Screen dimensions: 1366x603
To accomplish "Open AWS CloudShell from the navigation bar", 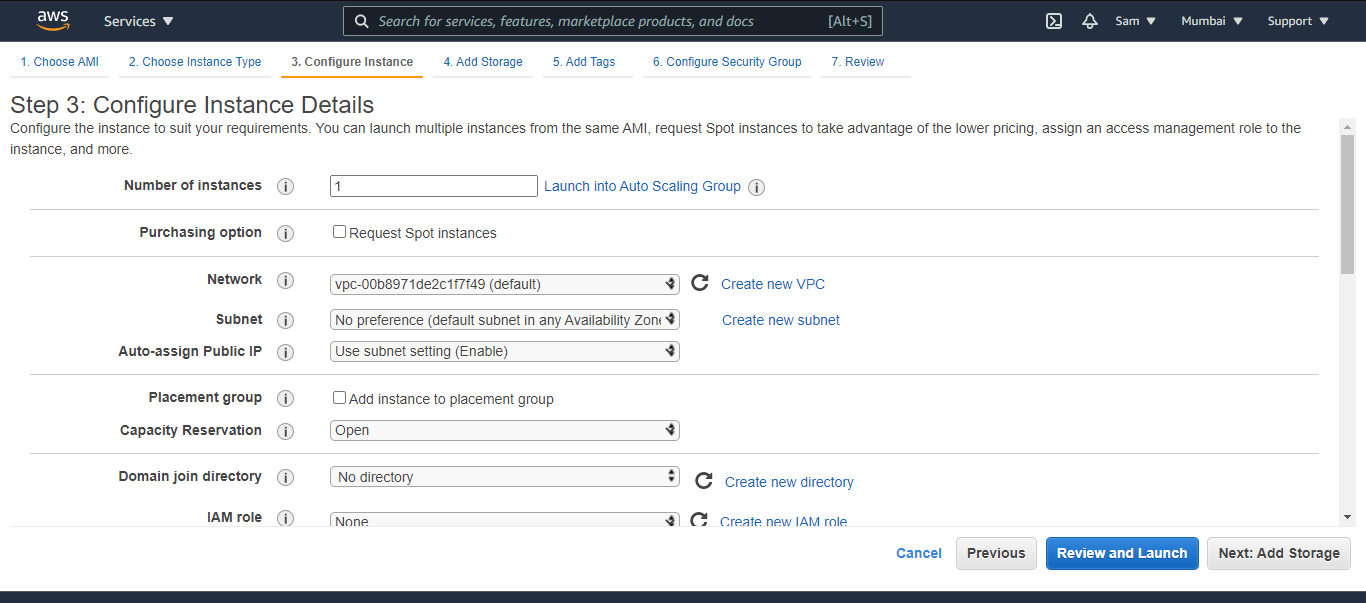I will point(1053,20).
